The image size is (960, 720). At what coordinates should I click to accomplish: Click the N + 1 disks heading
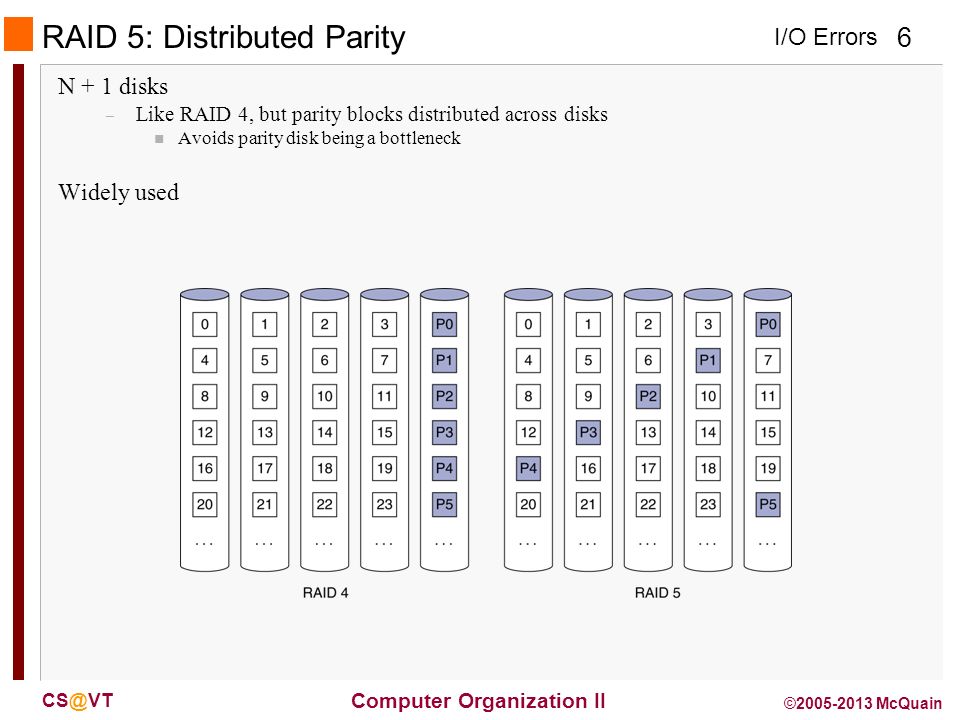113,86
